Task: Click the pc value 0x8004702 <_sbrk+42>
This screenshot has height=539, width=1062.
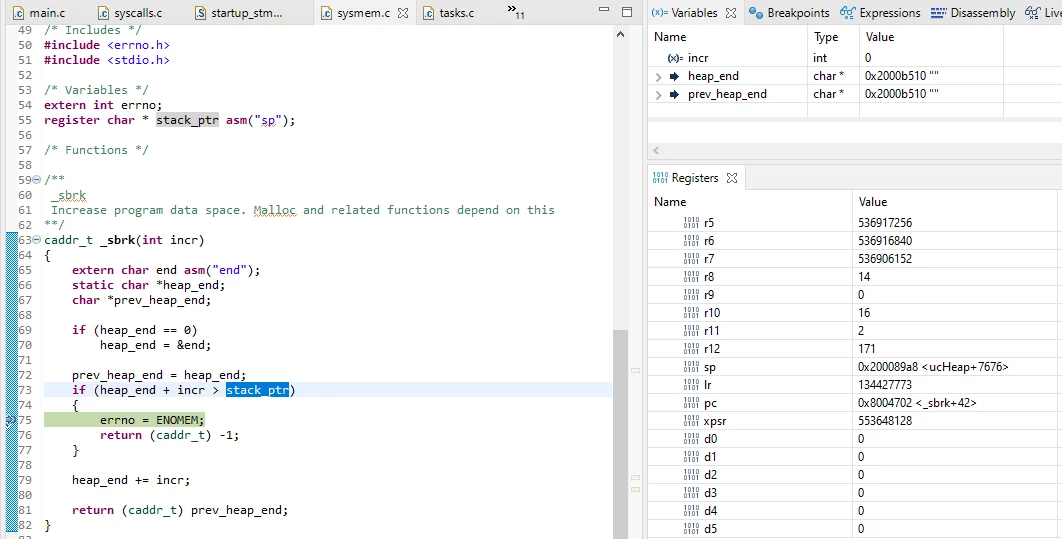Action: pyautogui.click(x=917, y=403)
